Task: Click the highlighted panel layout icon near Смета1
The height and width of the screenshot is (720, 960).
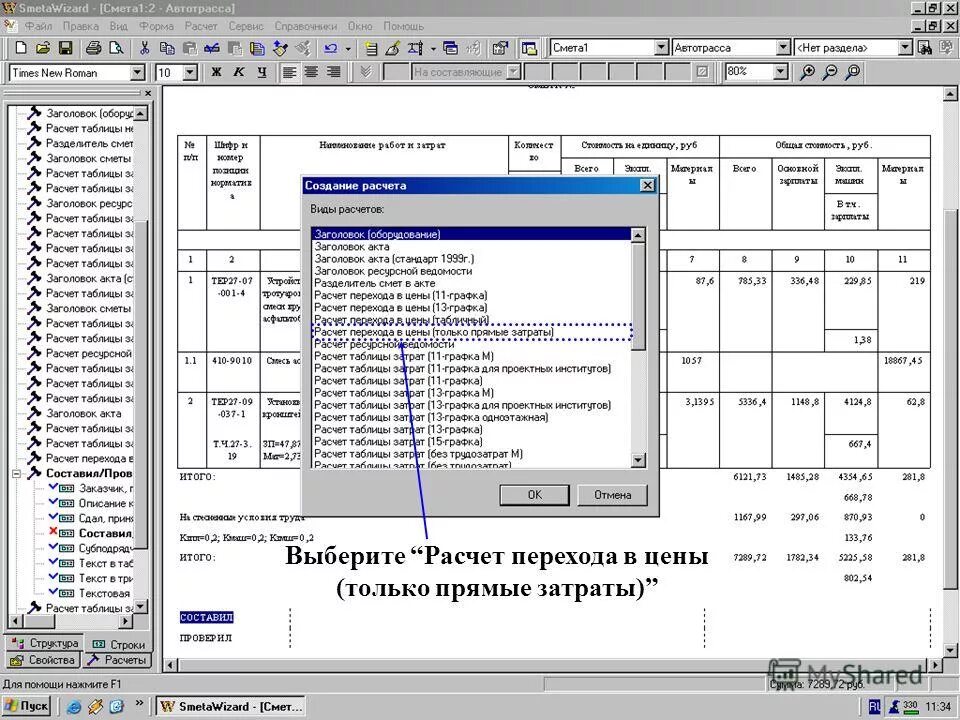Action: click(x=529, y=48)
